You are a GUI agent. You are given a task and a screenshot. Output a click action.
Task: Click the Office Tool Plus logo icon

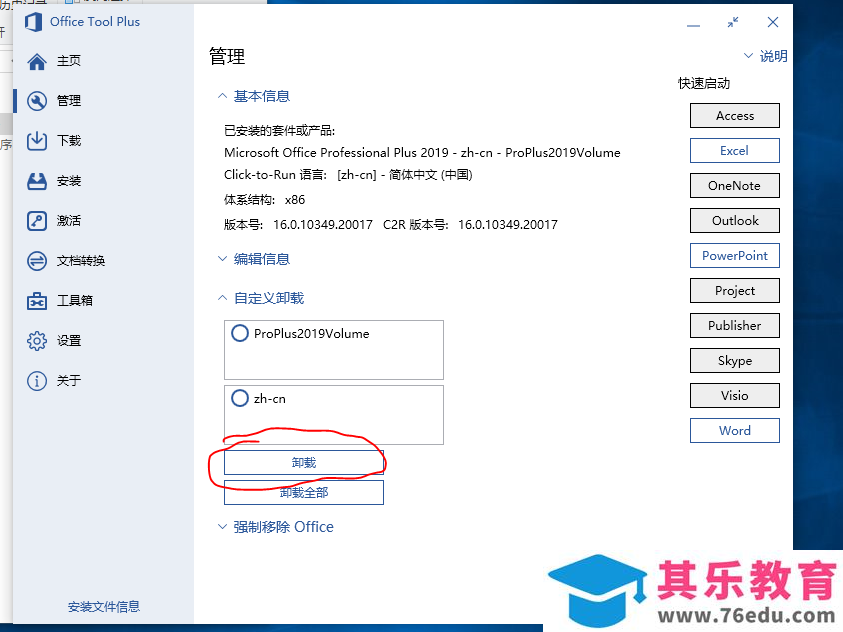[33, 22]
